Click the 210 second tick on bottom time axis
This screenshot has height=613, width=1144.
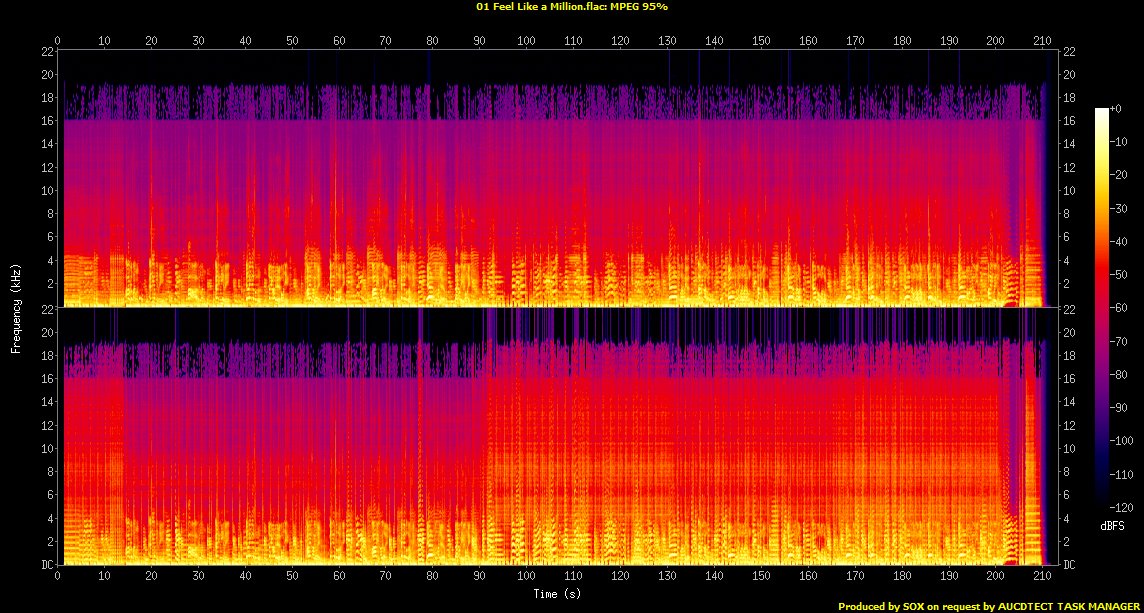pyautogui.click(x=1042, y=577)
